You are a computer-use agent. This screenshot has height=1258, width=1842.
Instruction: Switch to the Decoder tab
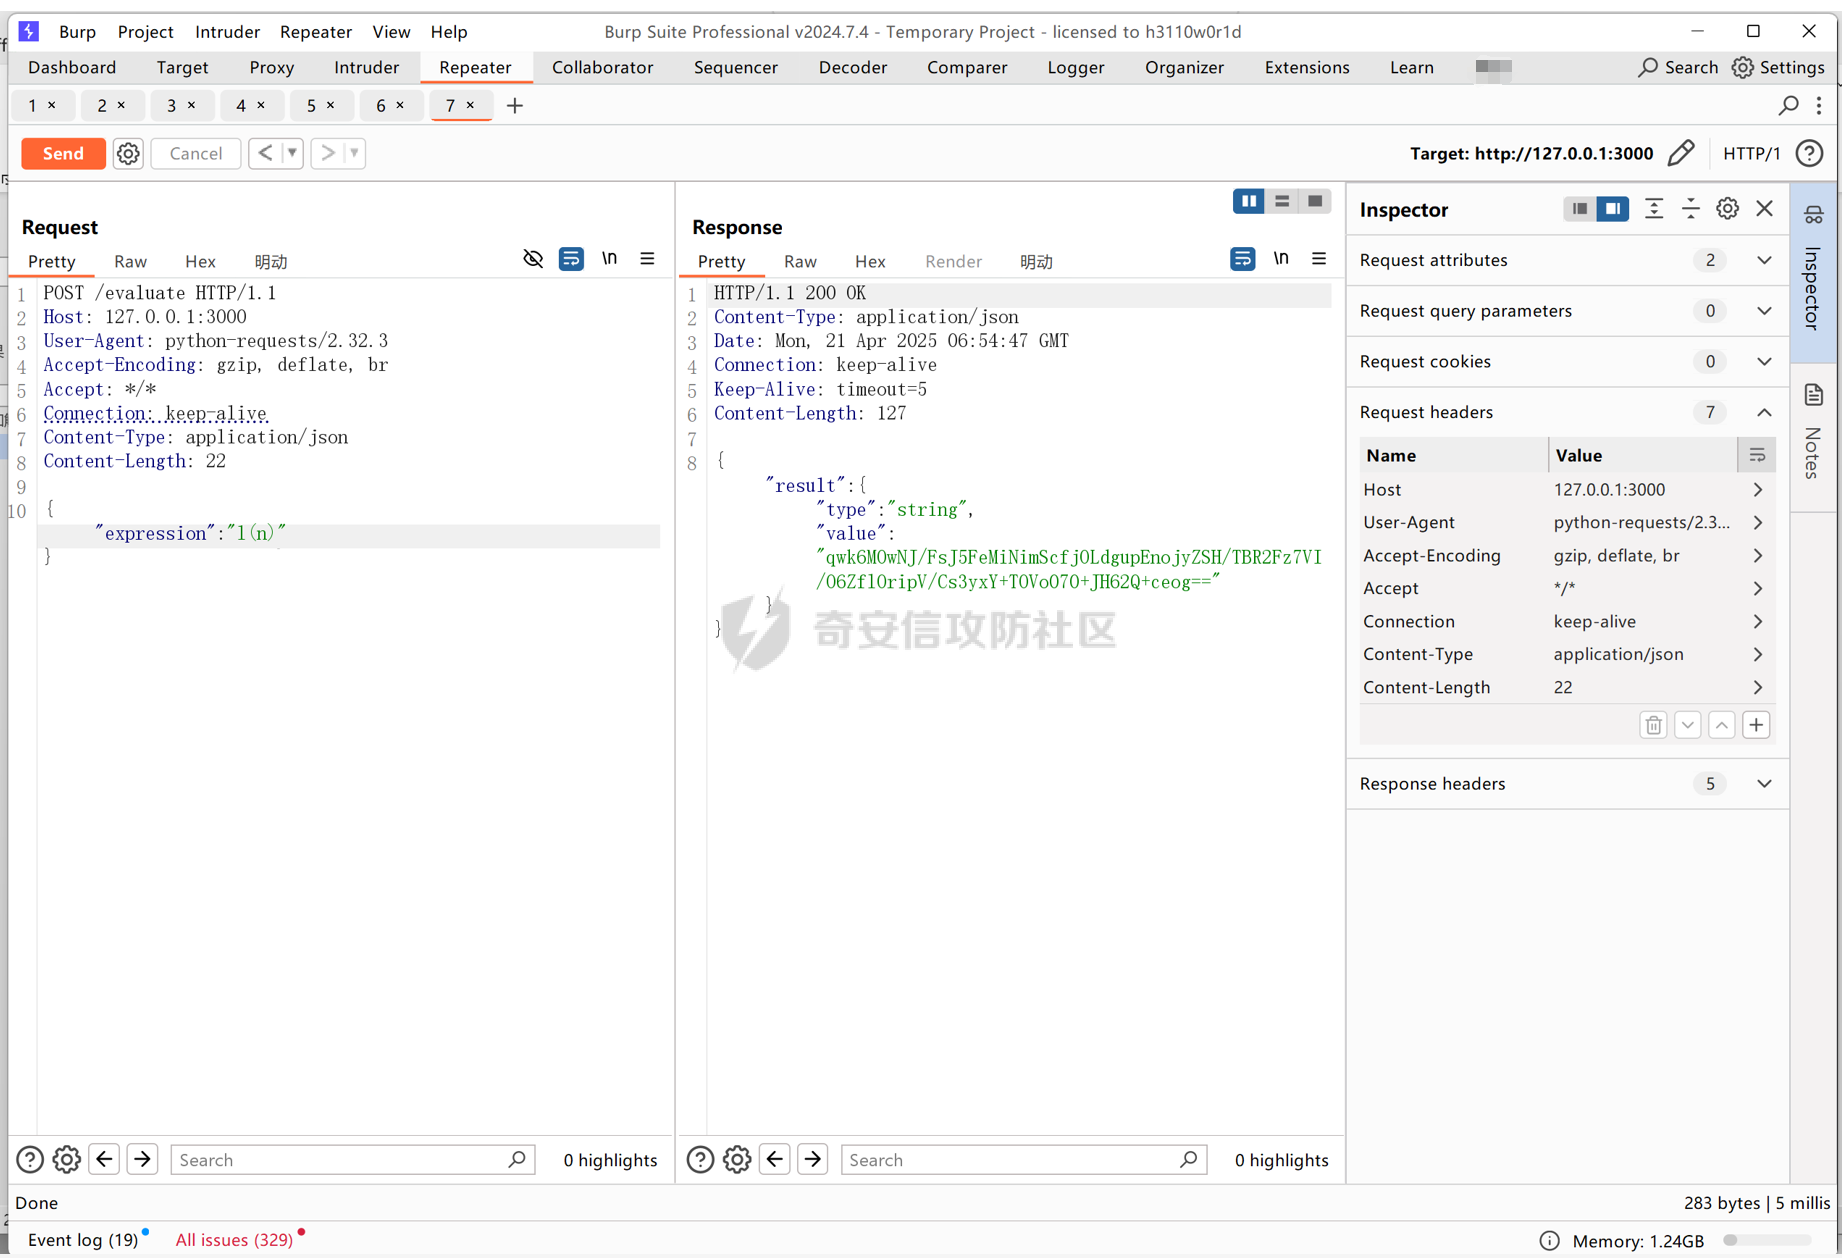(852, 67)
